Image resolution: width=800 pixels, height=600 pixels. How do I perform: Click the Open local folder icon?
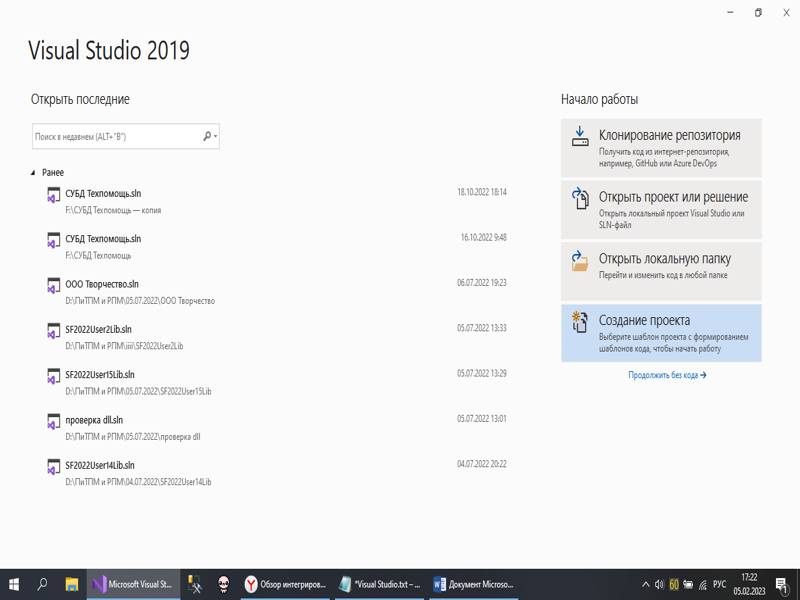point(580,261)
